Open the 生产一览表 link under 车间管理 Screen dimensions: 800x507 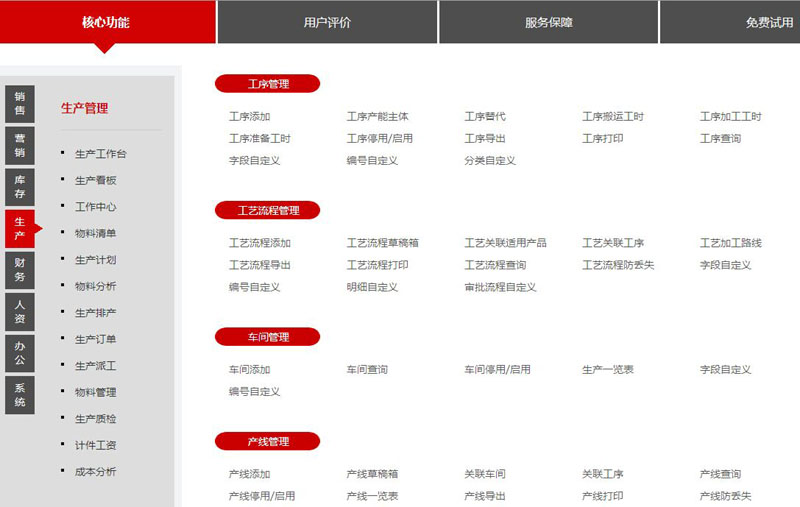(607, 370)
